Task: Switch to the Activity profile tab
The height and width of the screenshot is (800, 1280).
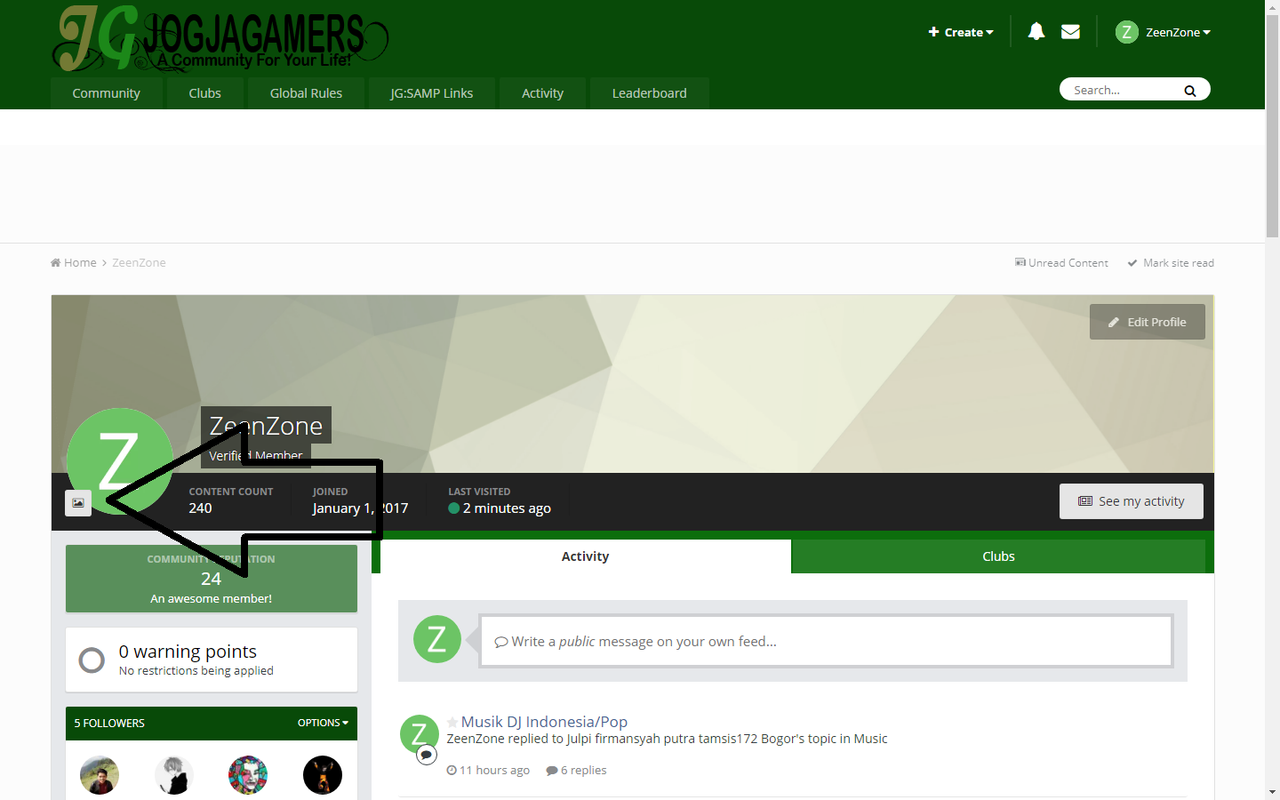Action: 585,556
